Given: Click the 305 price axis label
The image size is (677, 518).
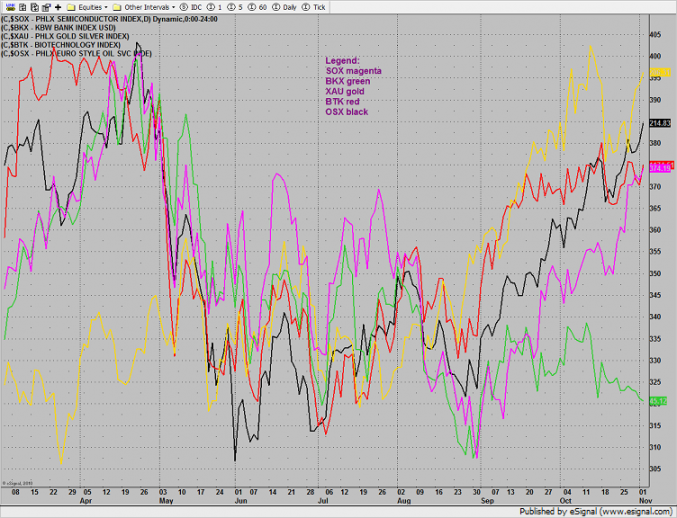Looking at the screenshot, I should (655, 469).
